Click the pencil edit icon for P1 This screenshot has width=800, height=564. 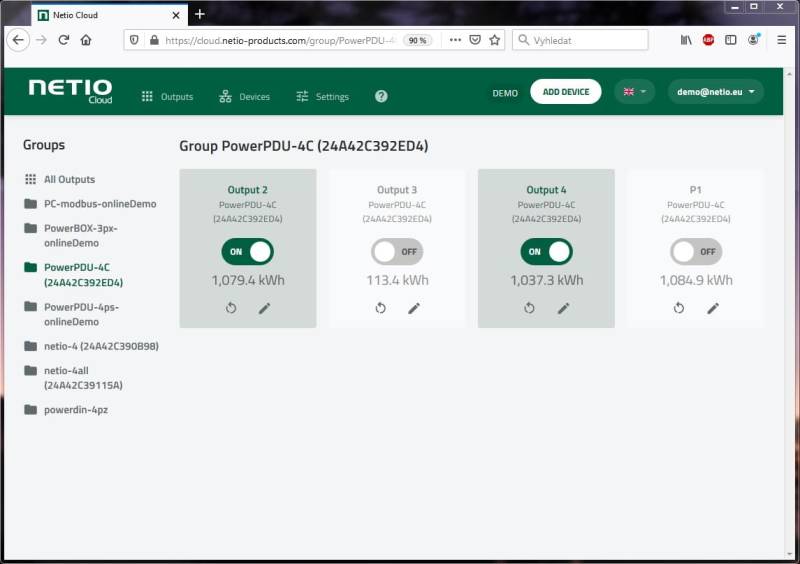713,308
